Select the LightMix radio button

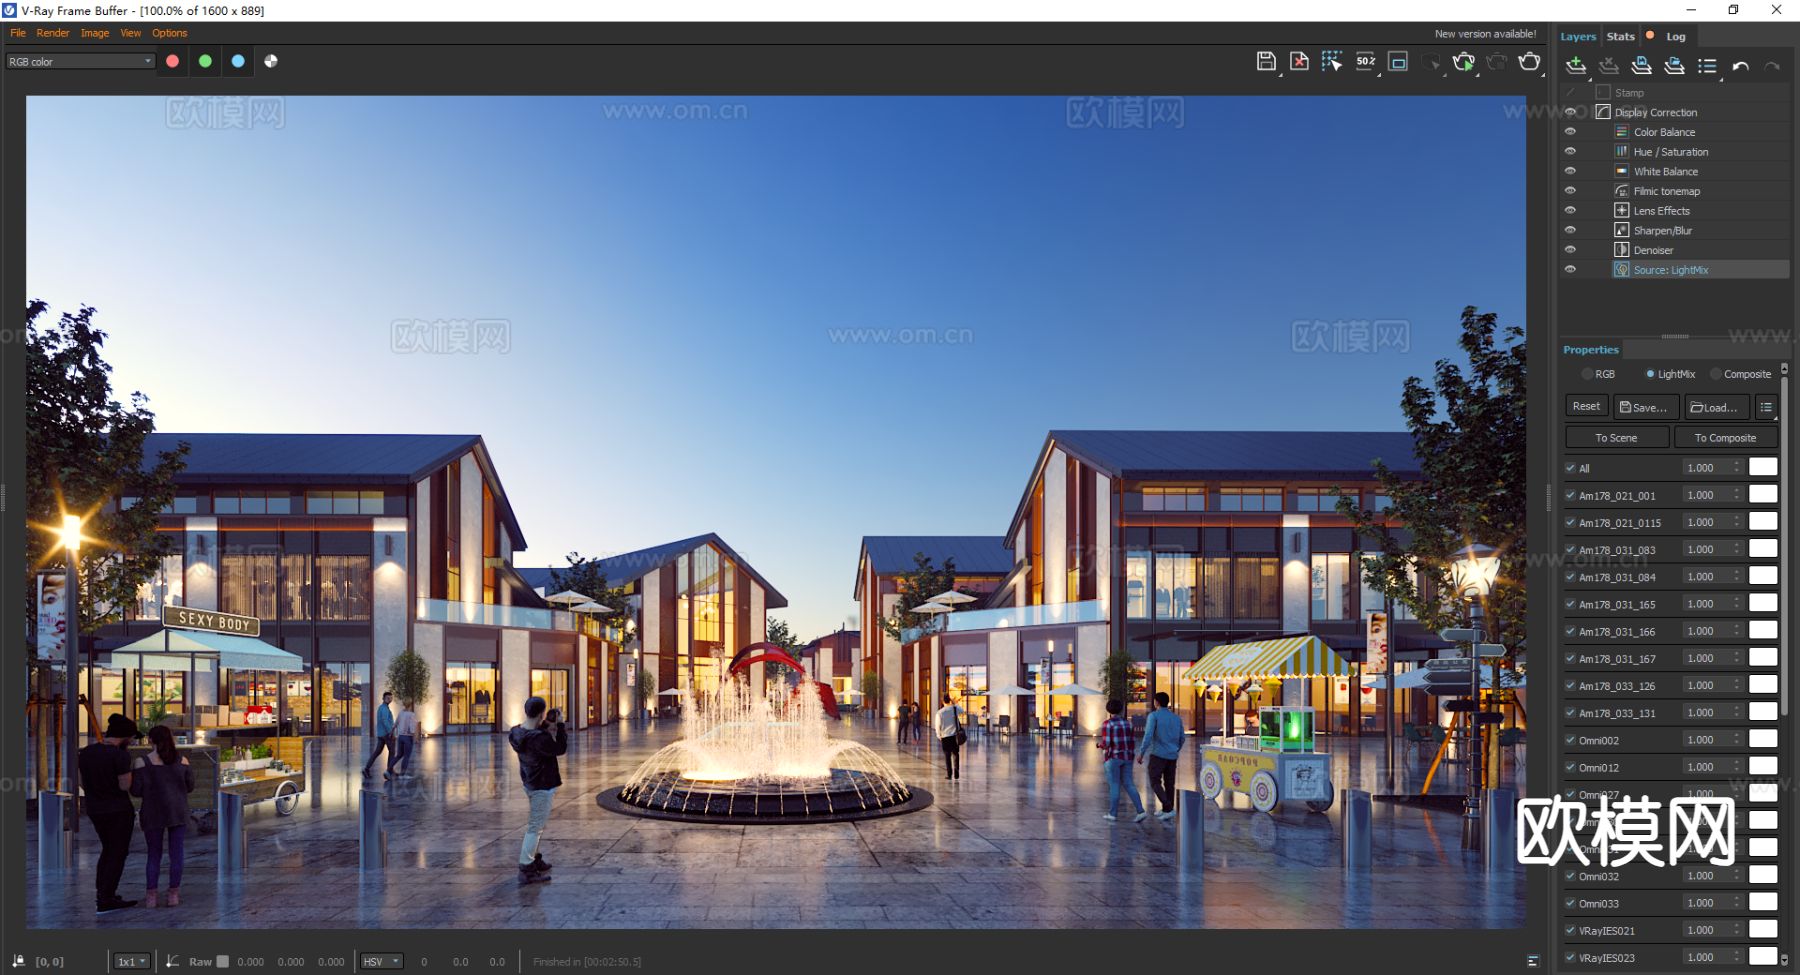[x=1650, y=374]
